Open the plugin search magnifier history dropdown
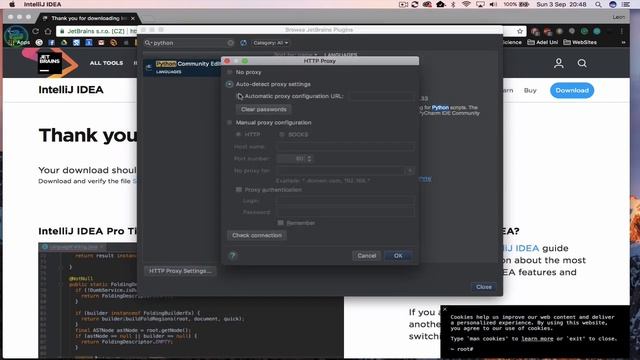640x360 pixels. [148, 43]
